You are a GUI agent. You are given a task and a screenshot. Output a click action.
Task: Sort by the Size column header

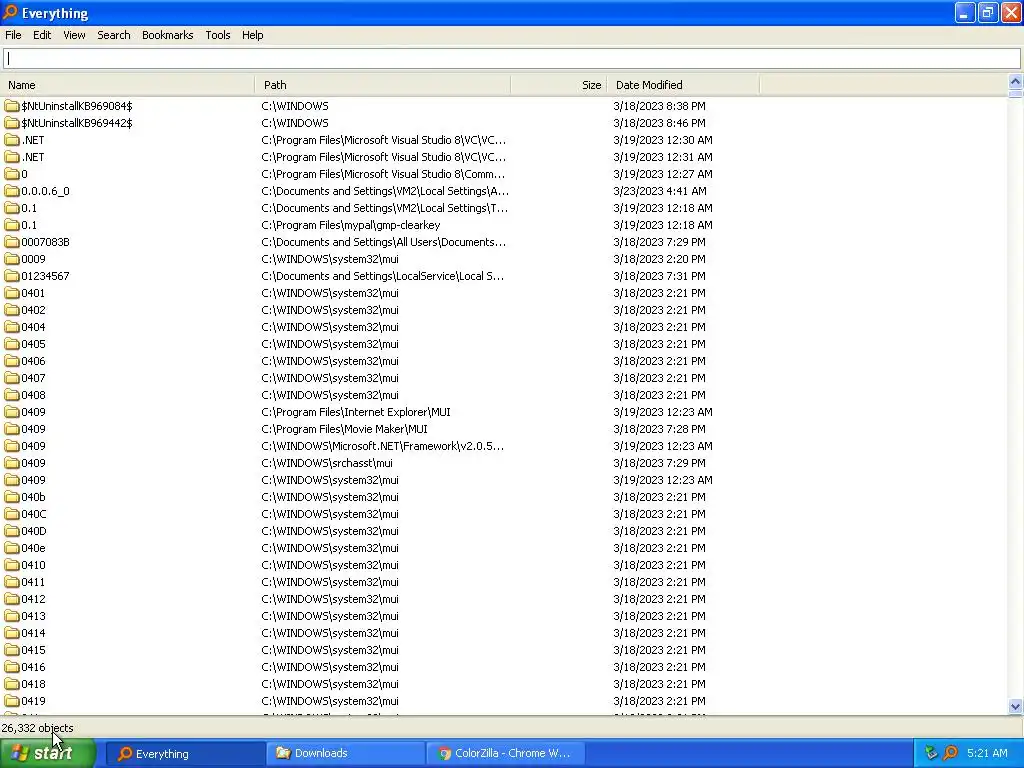coord(558,85)
